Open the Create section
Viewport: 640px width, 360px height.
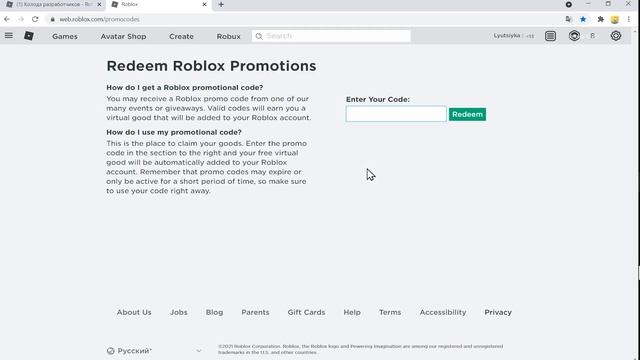(181, 36)
